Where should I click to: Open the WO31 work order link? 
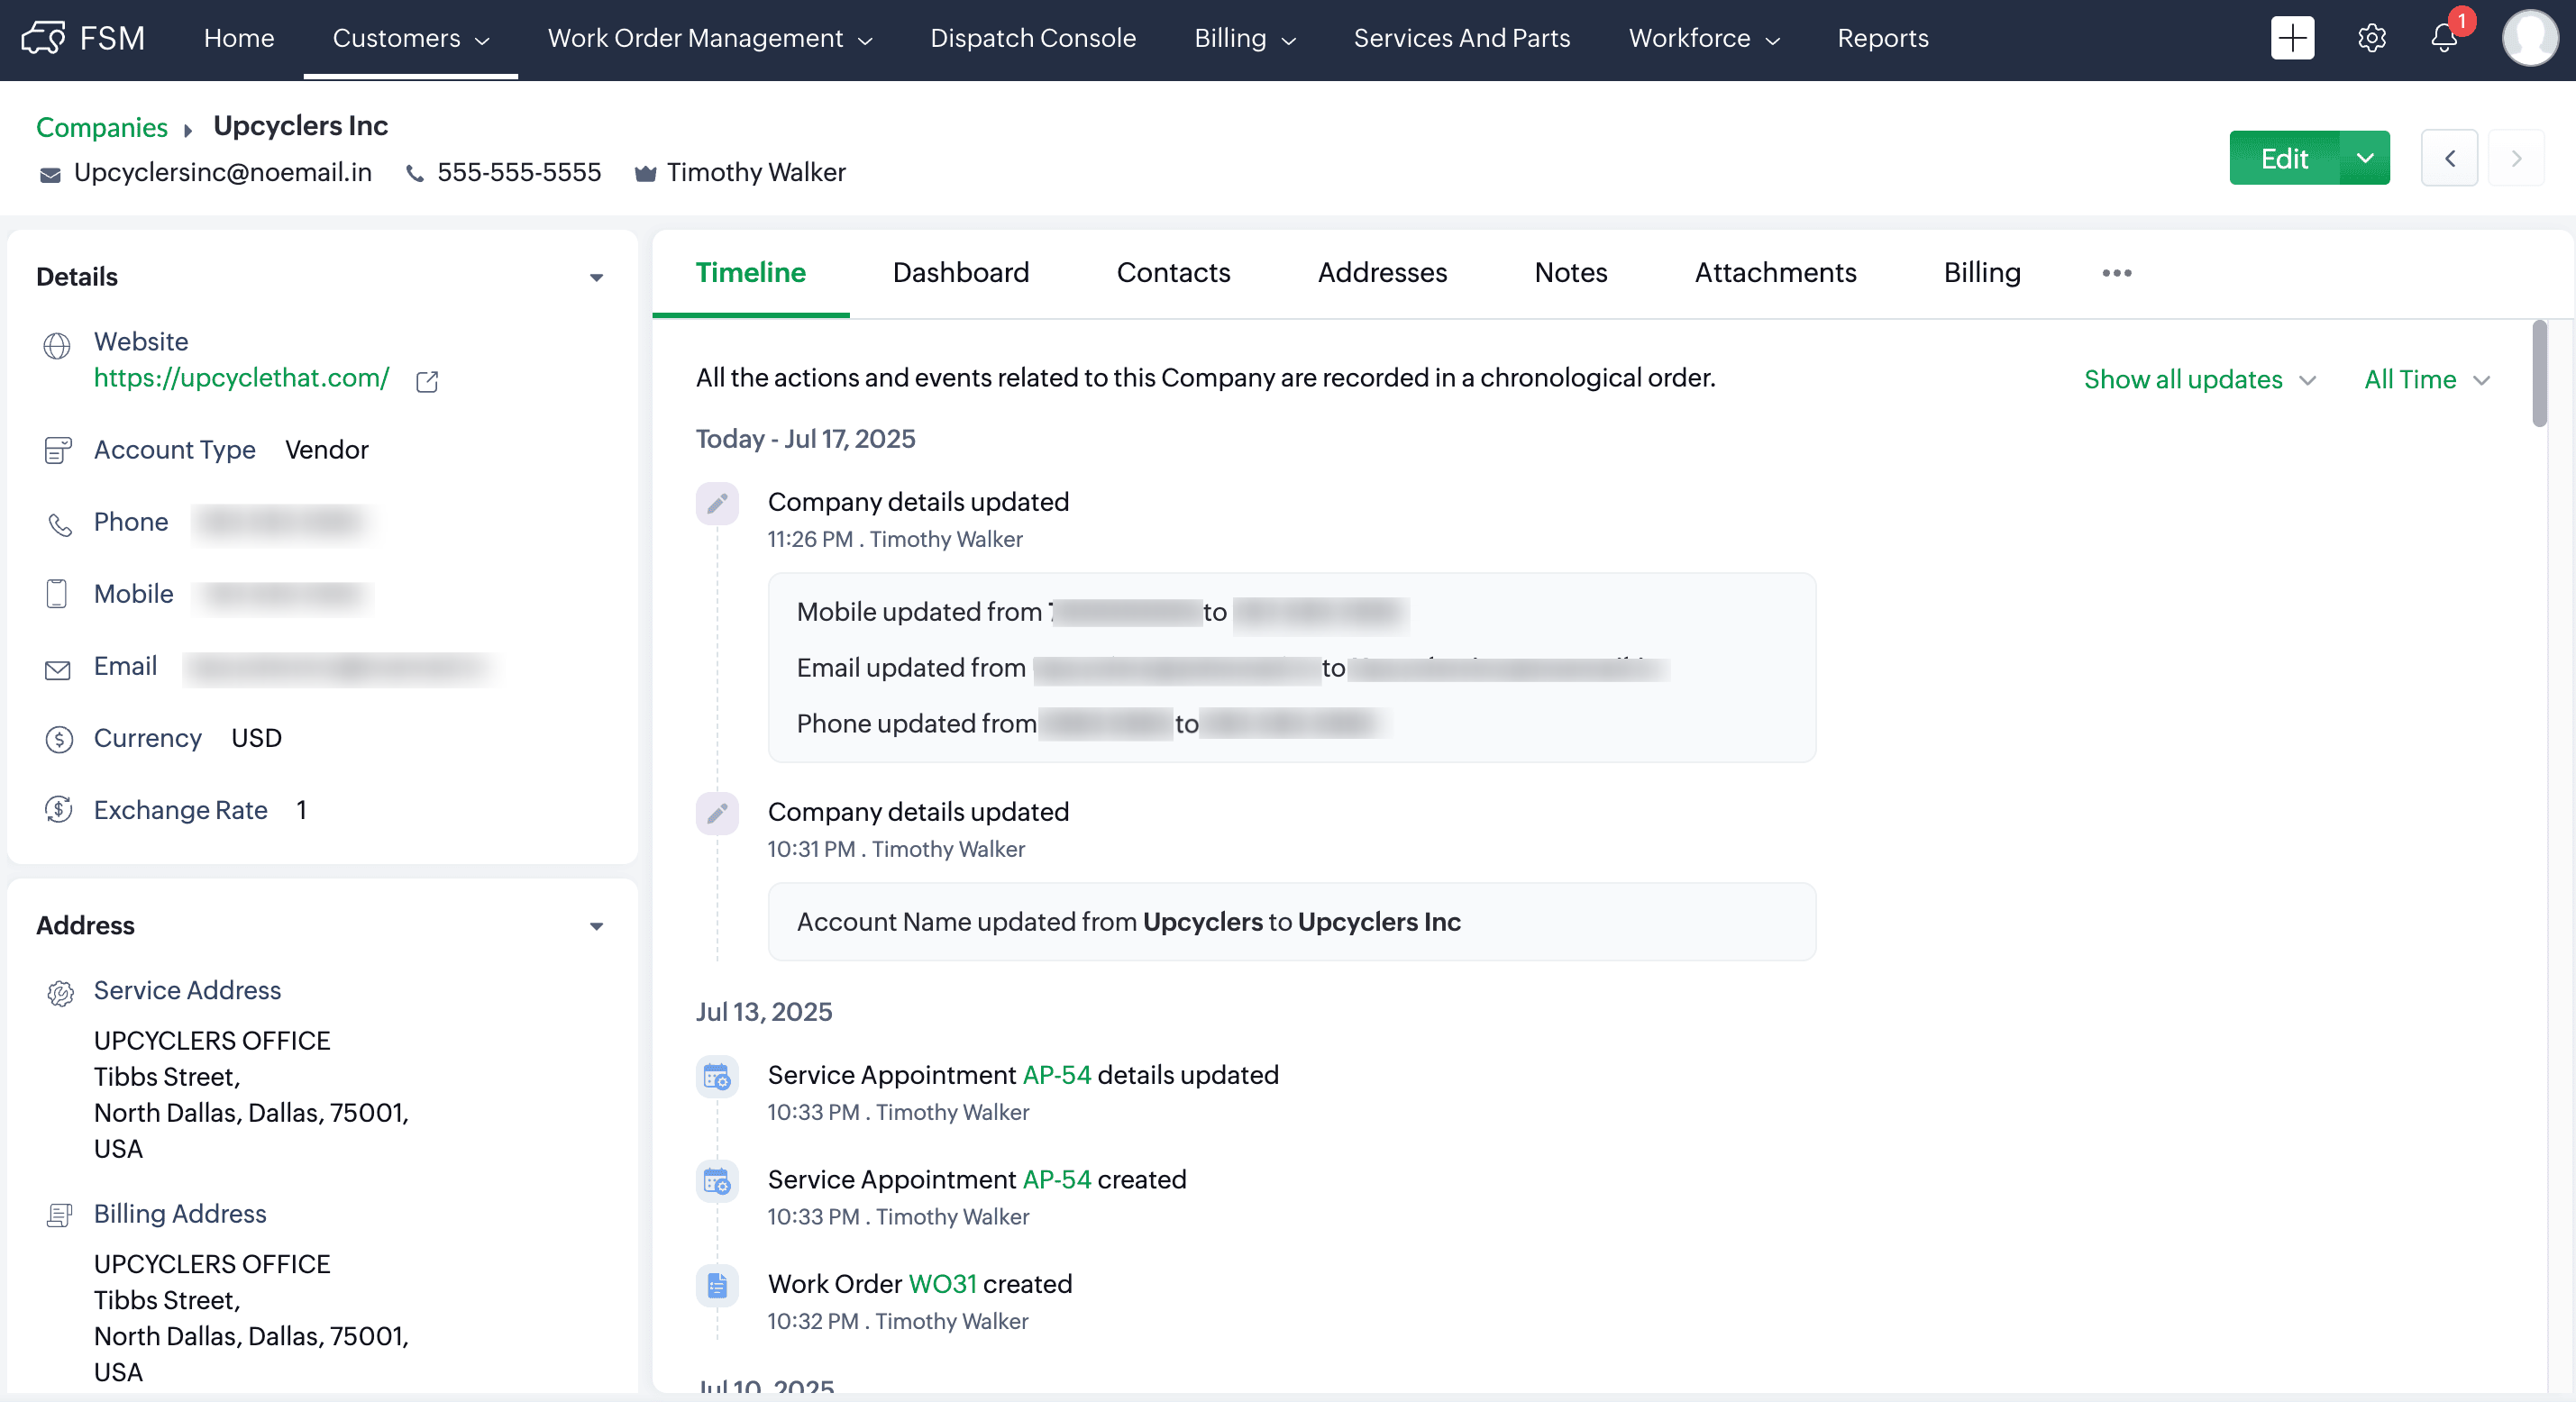click(941, 1284)
